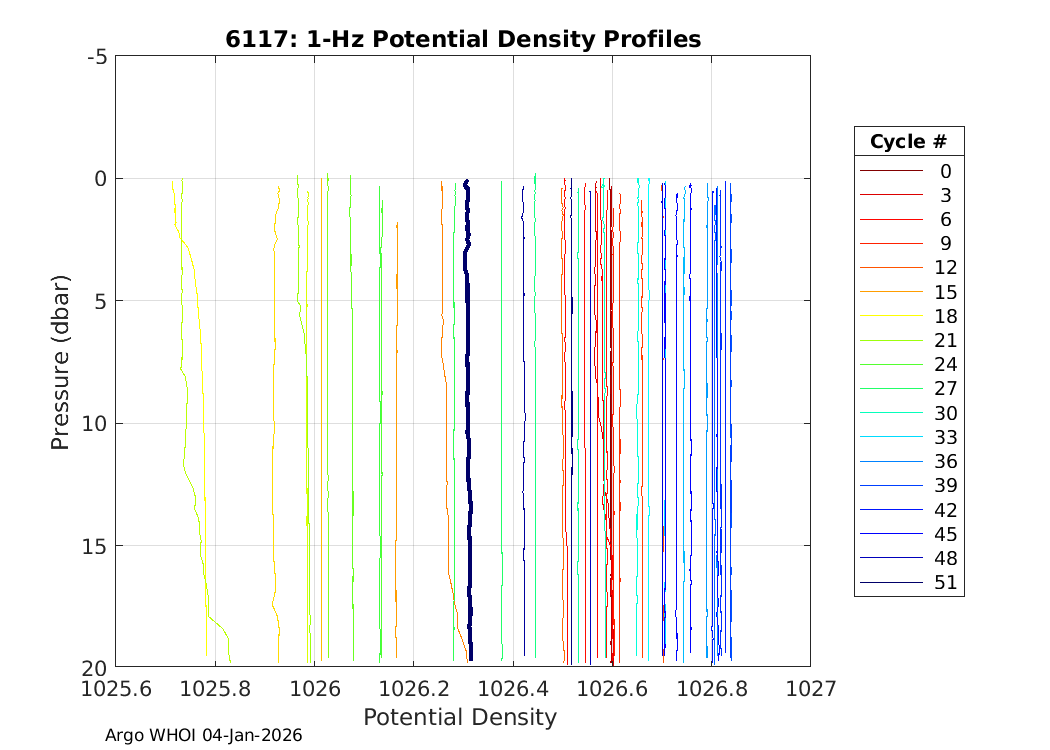Click the x-axis tick label 1027

click(x=810, y=688)
